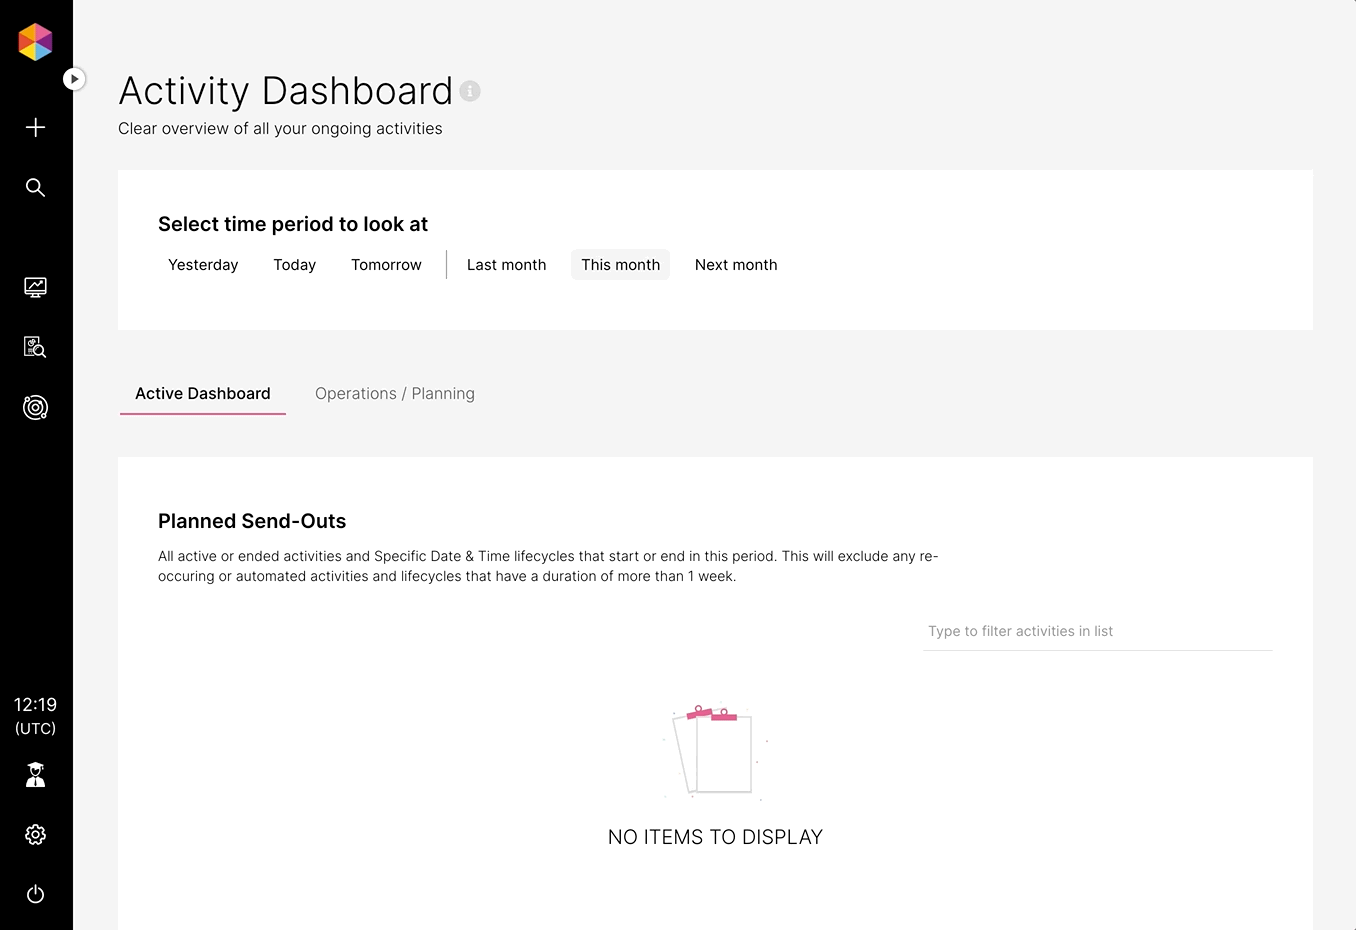Focus the filter activities input field
This screenshot has height=930, width=1356.
coord(1097,631)
